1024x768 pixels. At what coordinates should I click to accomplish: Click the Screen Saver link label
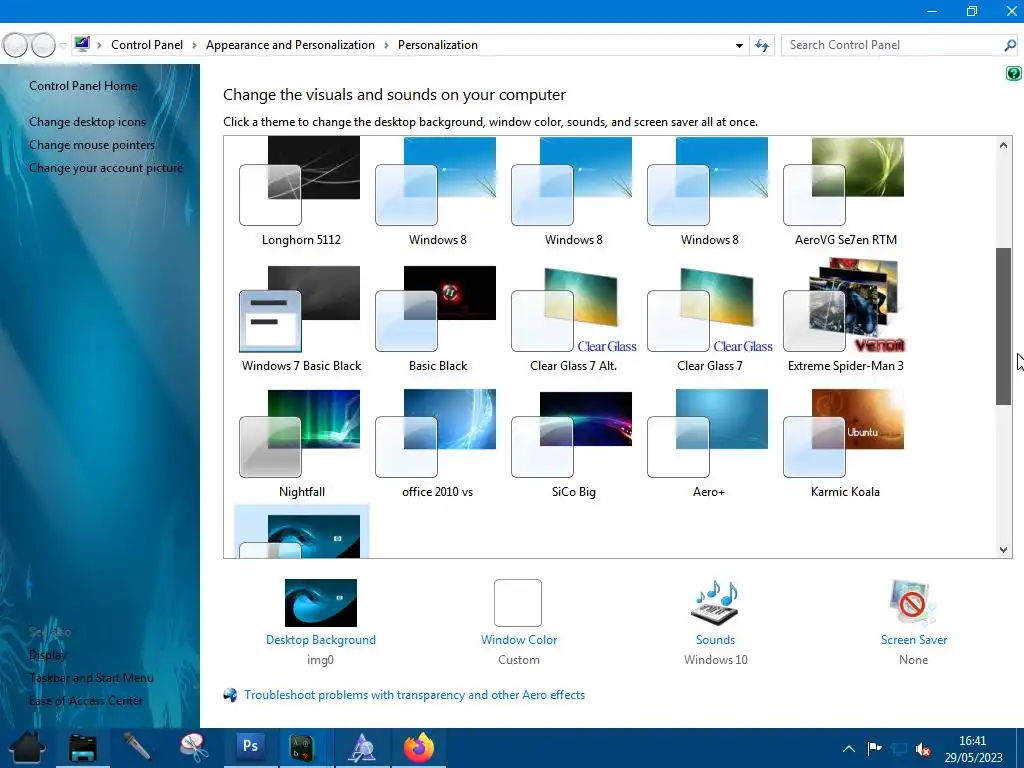(914, 640)
